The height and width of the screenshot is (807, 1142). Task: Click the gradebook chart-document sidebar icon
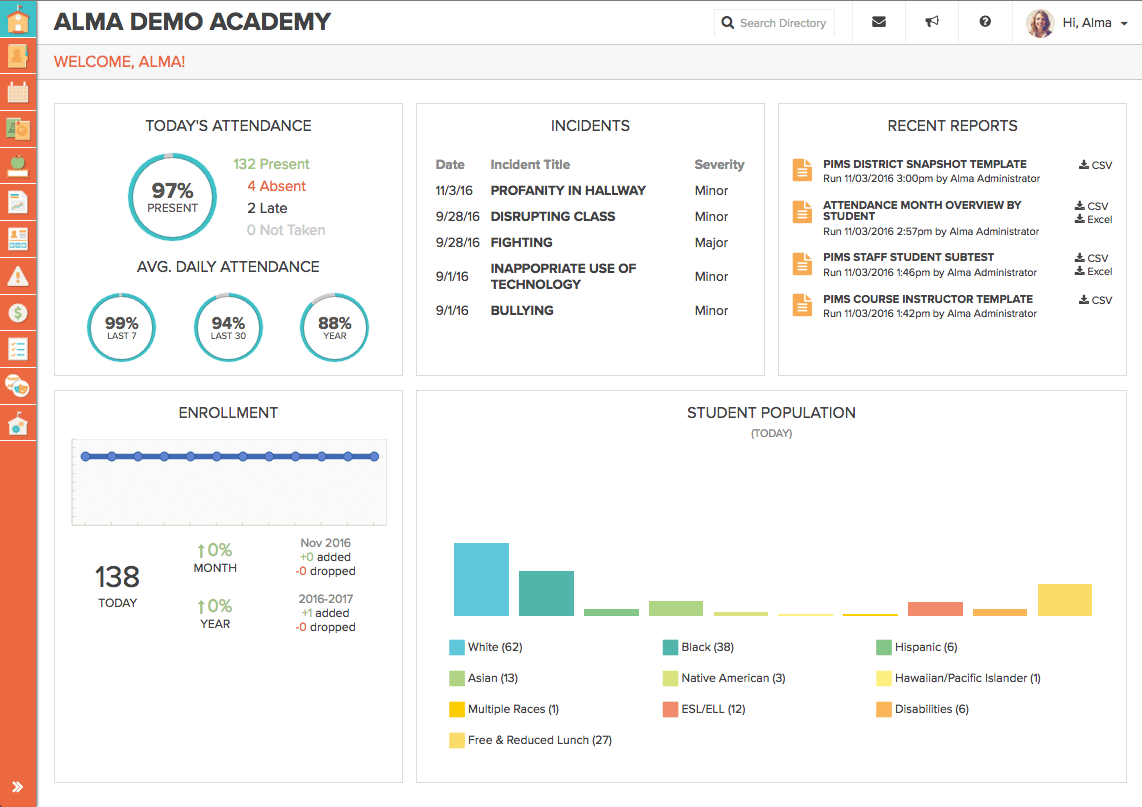[17, 201]
